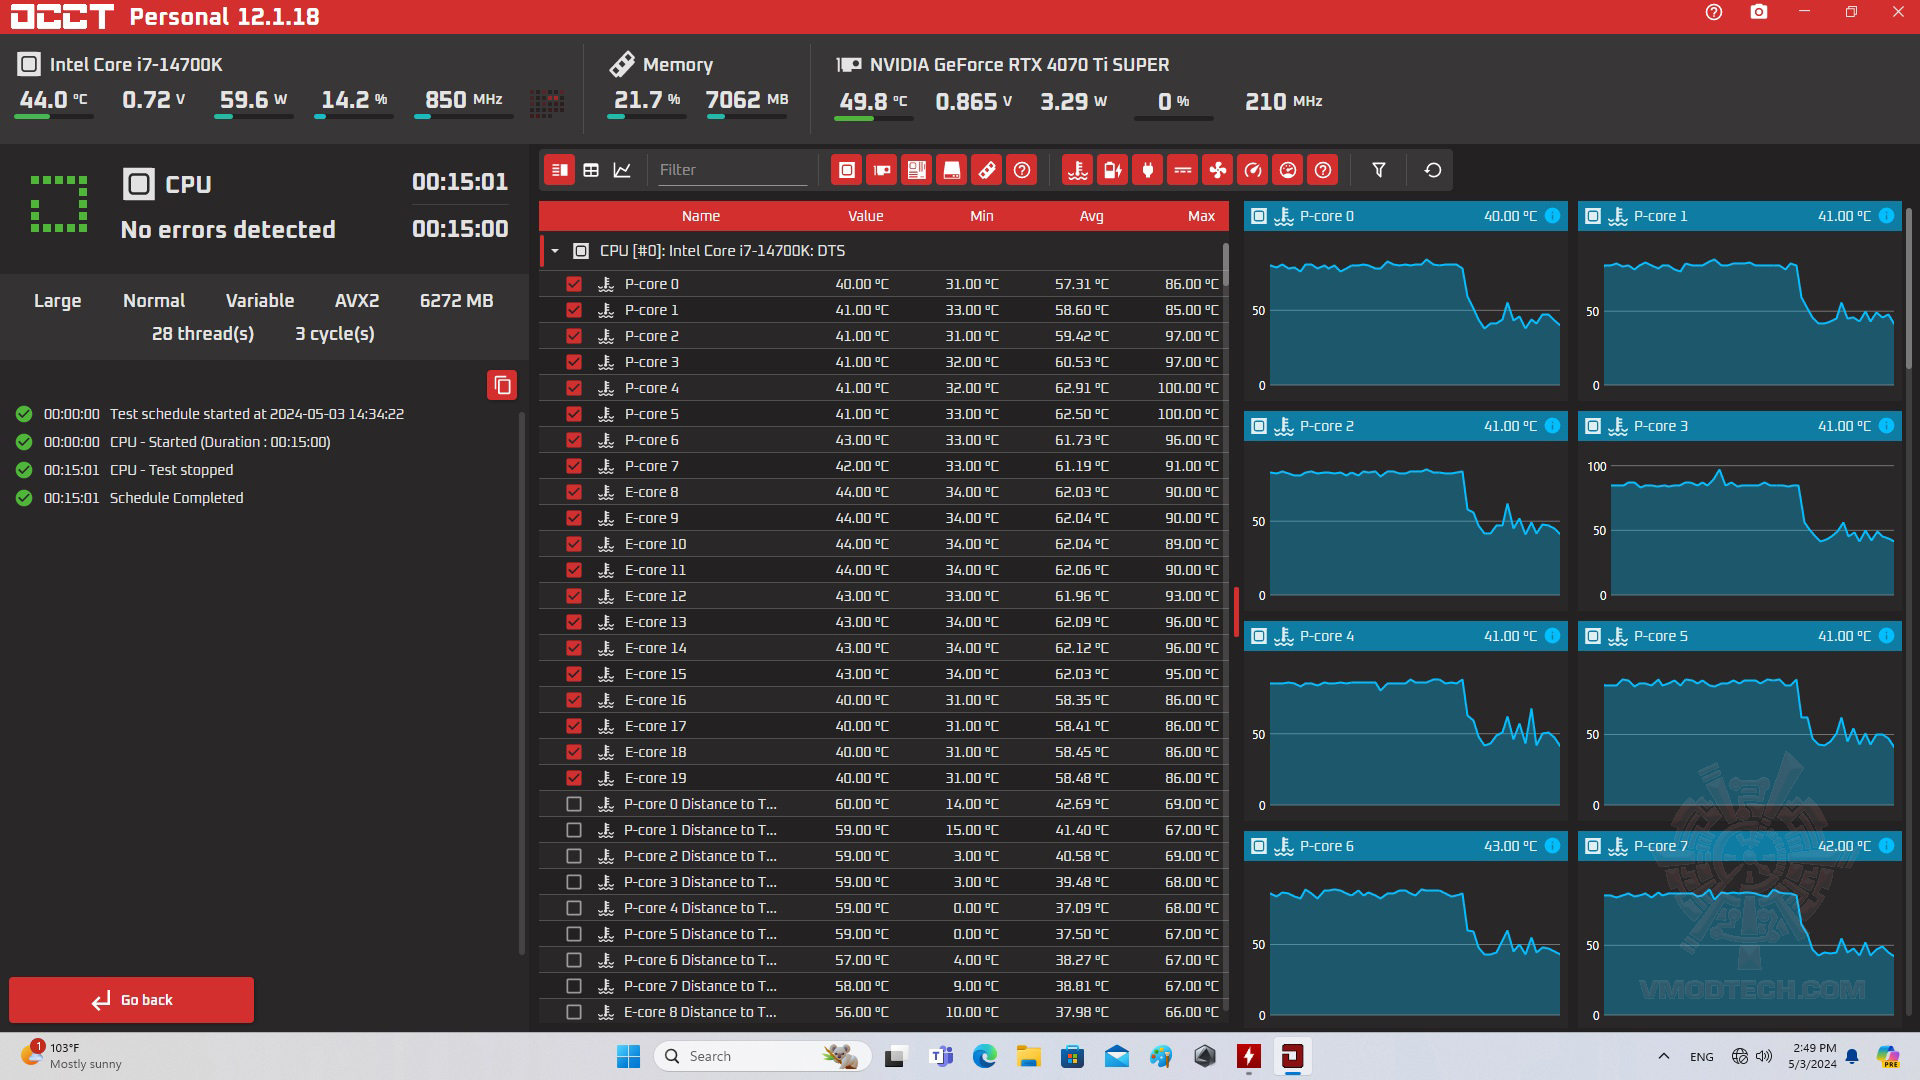
Task: Reset sensor statistics with the refresh icon
Action: point(1432,170)
